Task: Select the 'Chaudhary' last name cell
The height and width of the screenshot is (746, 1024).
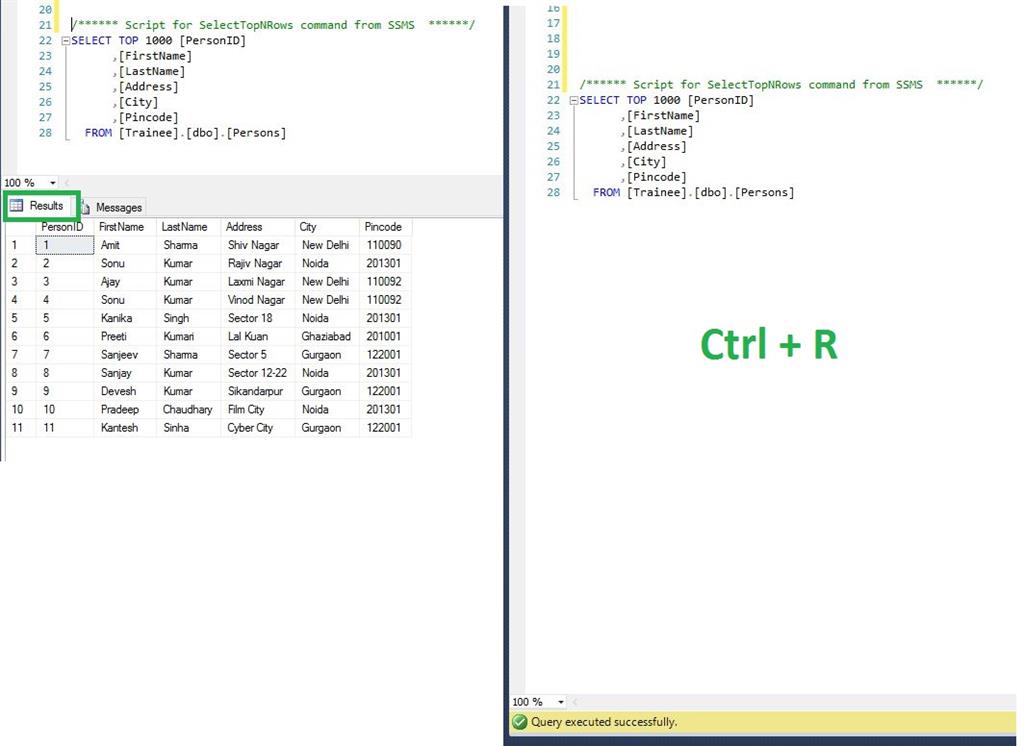Action: coord(189,410)
